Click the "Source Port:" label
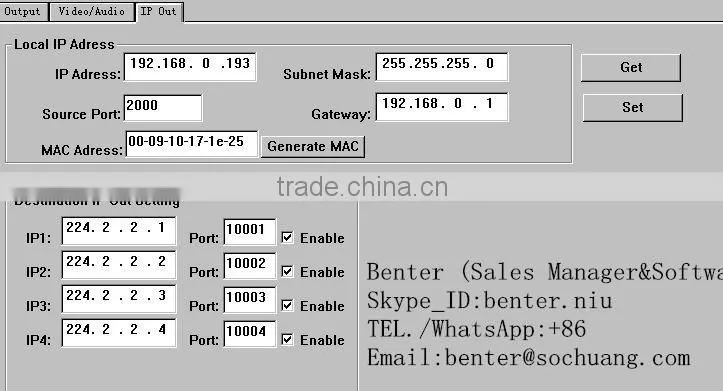The width and height of the screenshot is (723, 391). point(82,114)
